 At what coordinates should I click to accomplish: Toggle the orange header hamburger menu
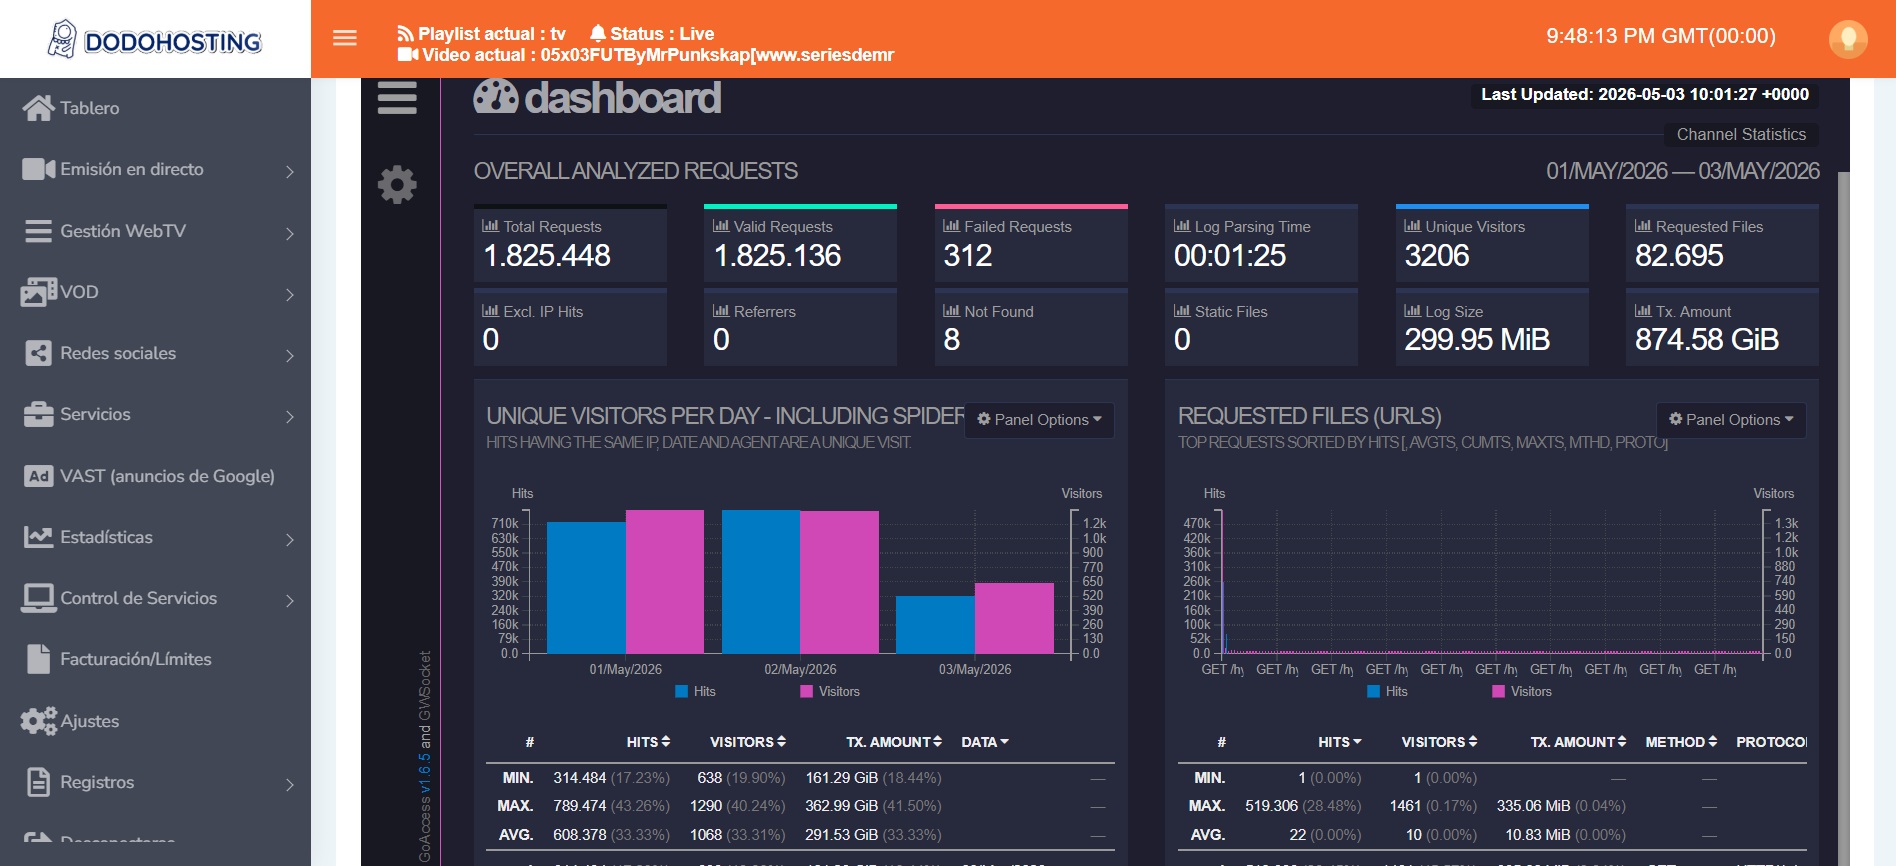click(x=345, y=38)
